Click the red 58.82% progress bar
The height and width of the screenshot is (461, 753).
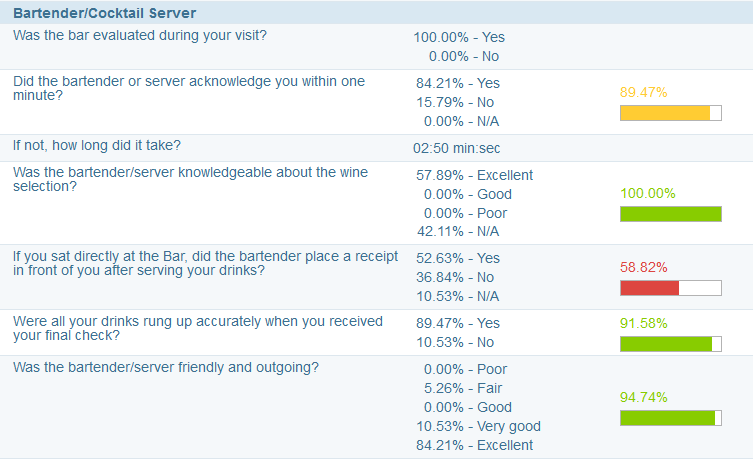[670, 288]
